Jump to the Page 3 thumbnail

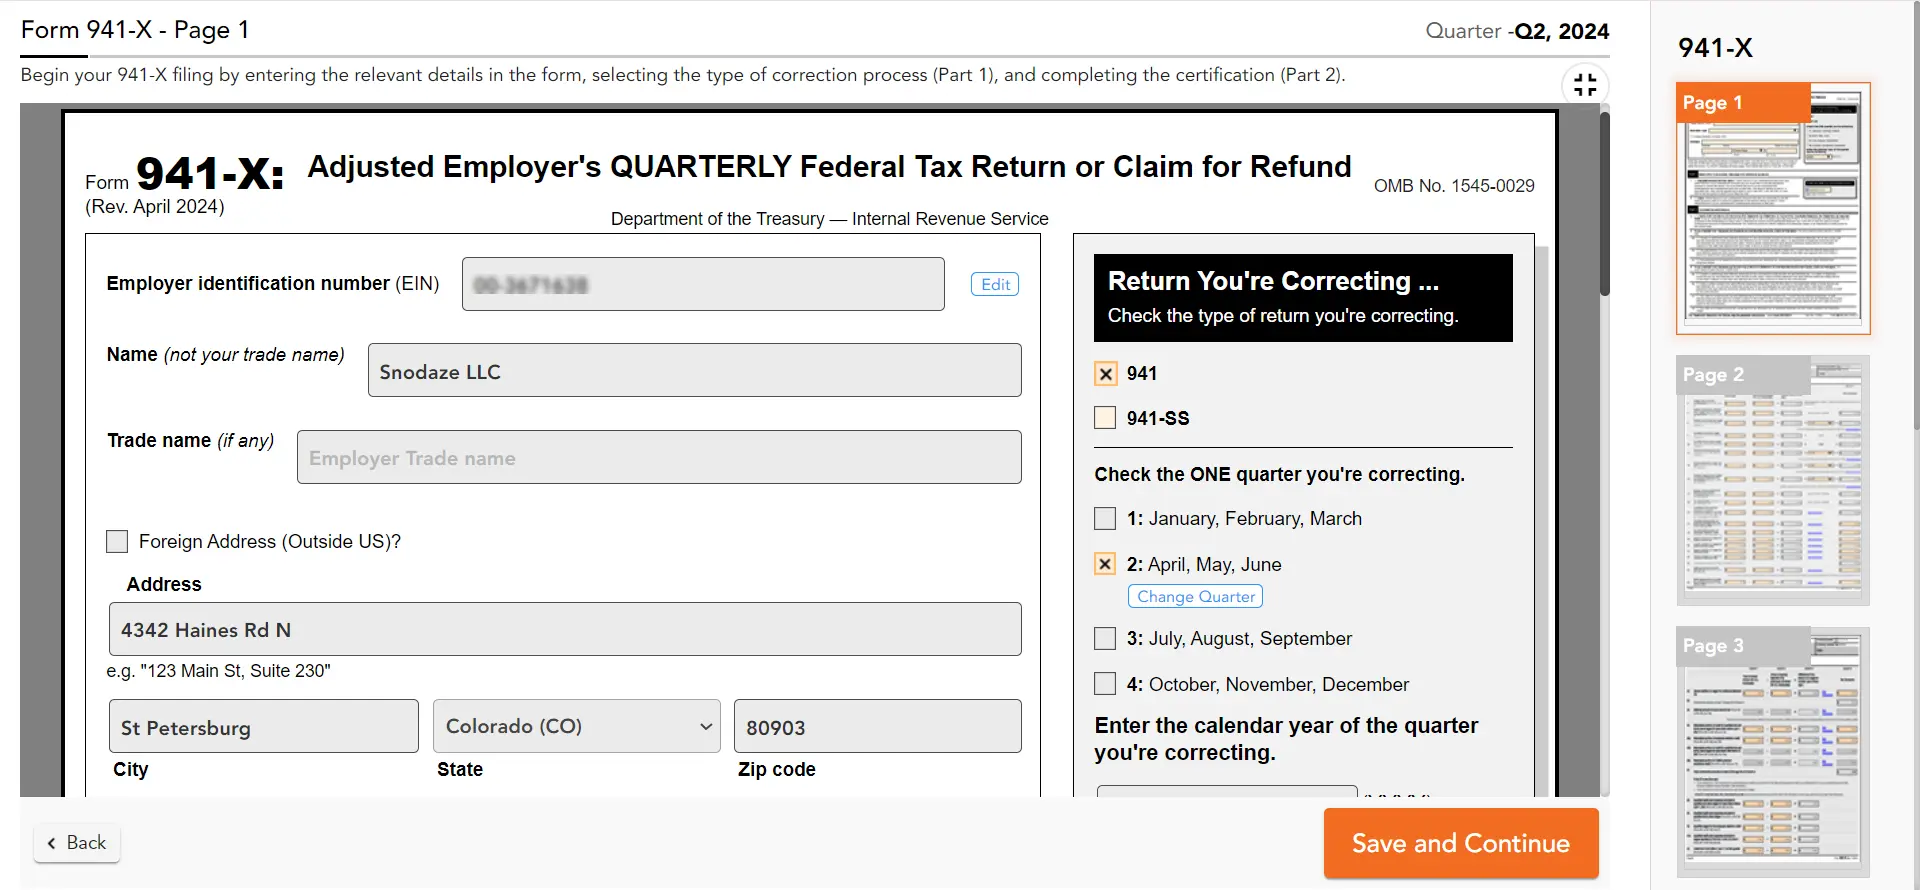(1772, 752)
